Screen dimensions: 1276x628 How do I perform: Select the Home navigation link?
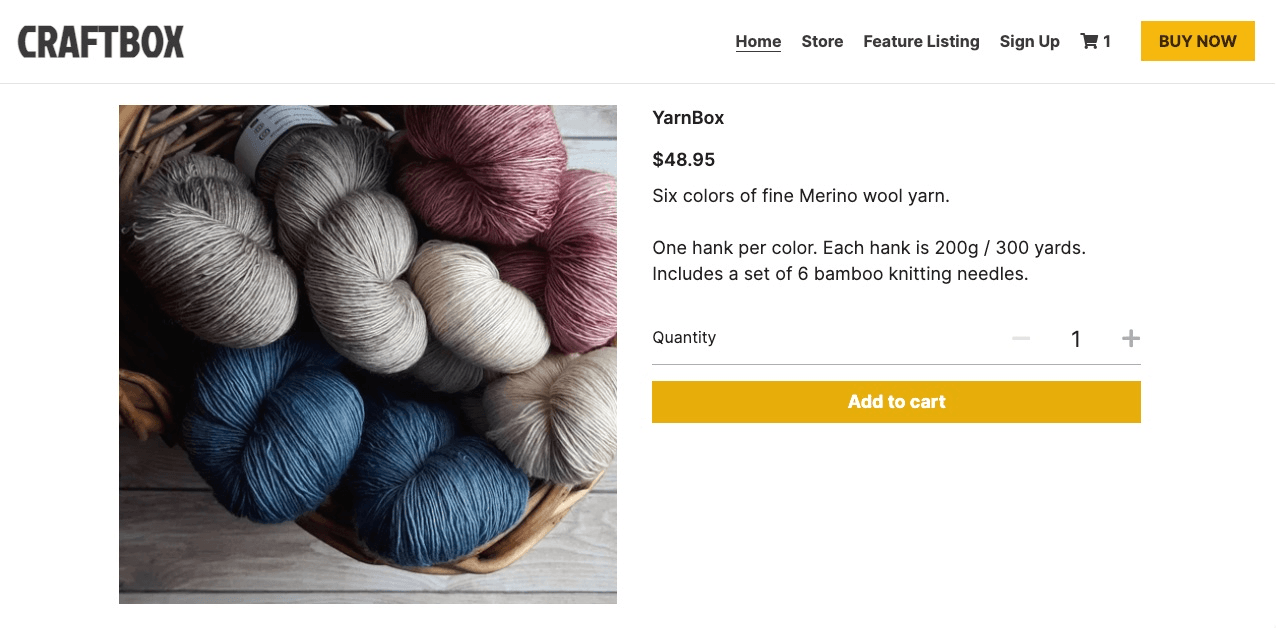(x=758, y=41)
